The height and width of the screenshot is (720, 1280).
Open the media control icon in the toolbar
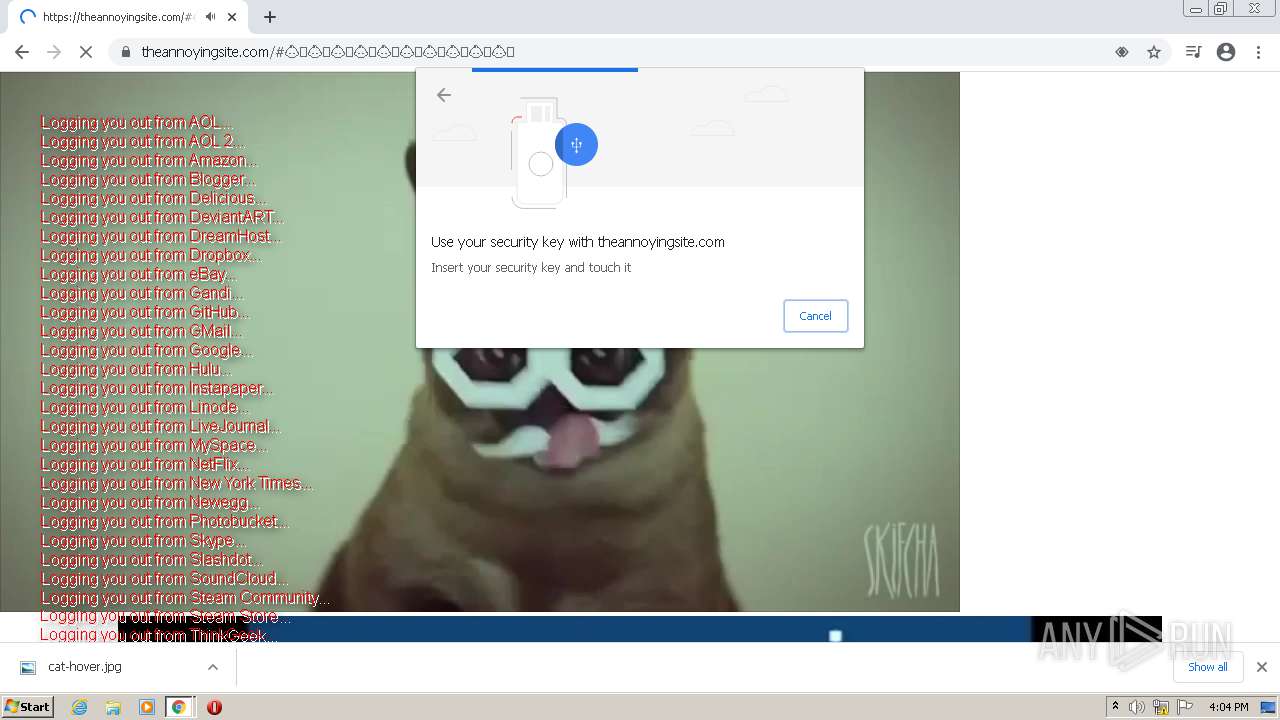click(x=1193, y=52)
